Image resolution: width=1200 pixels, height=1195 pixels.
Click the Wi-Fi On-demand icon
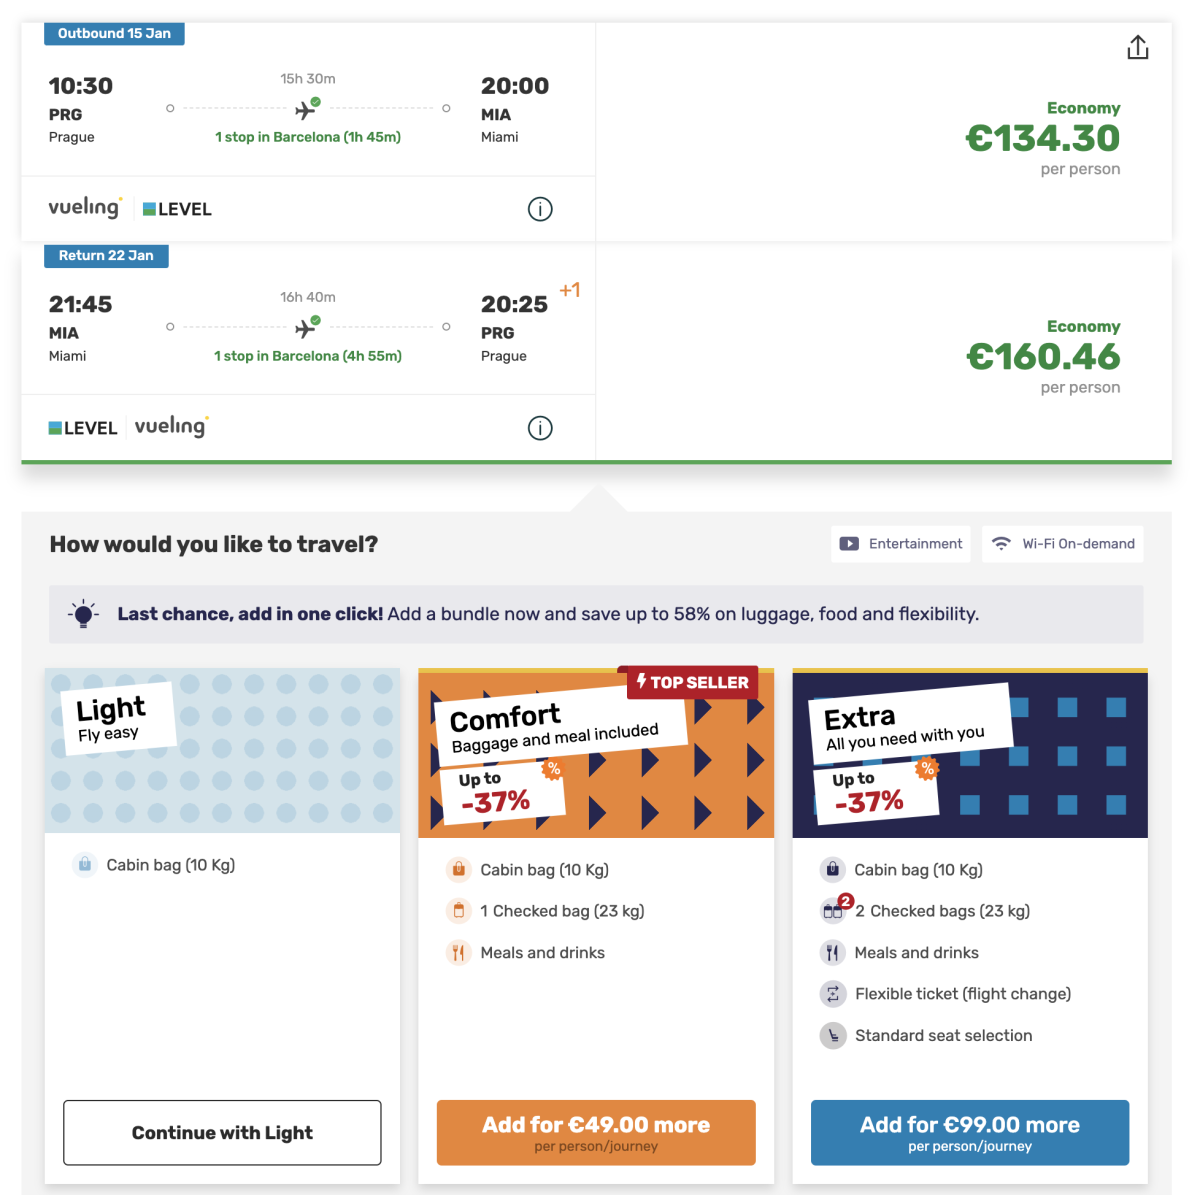click(1001, 544)
